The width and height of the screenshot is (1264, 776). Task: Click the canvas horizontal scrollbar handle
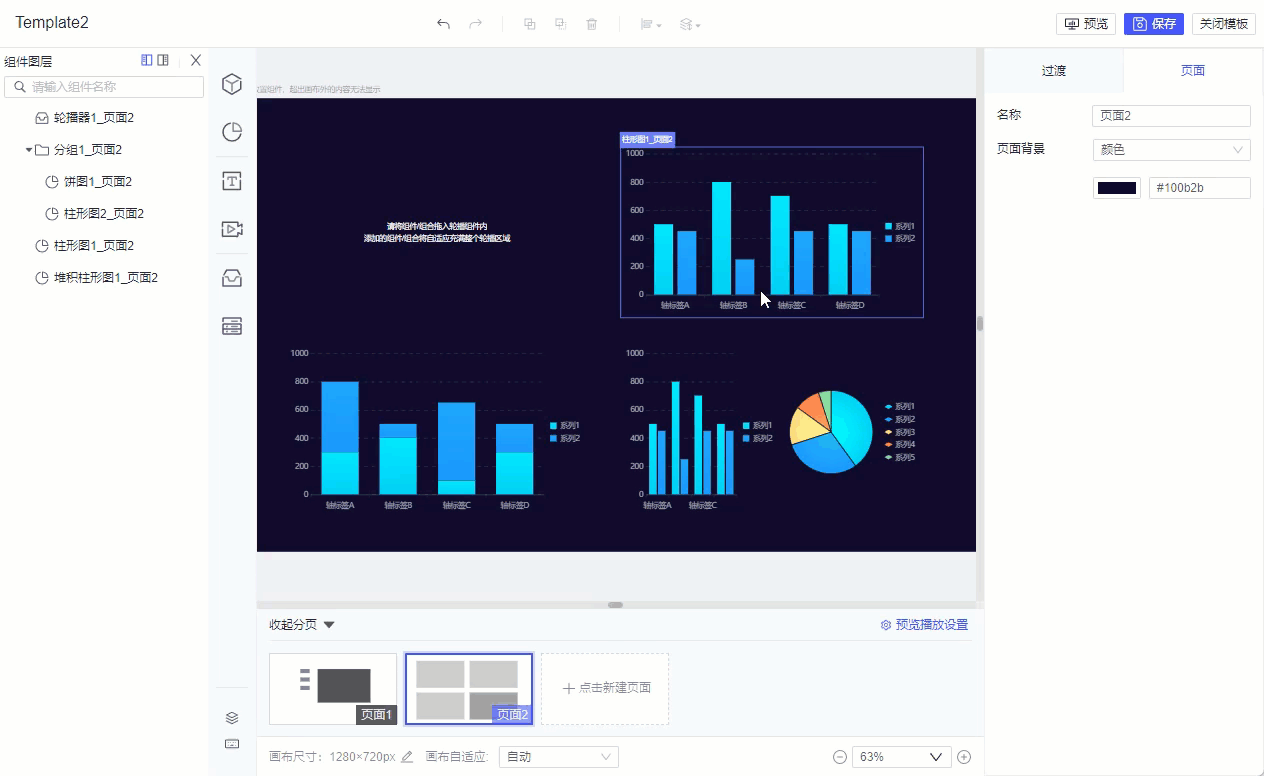(616, 605)
